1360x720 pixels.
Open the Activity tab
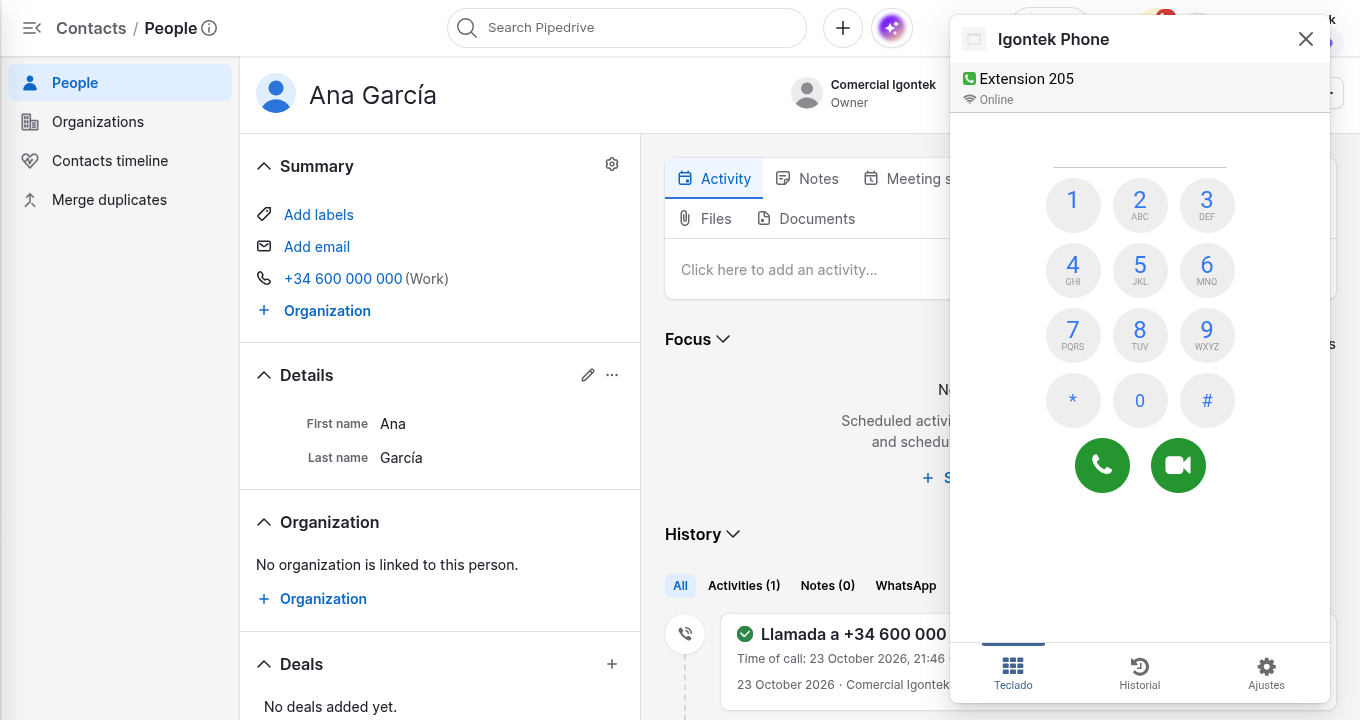point(714,178)
